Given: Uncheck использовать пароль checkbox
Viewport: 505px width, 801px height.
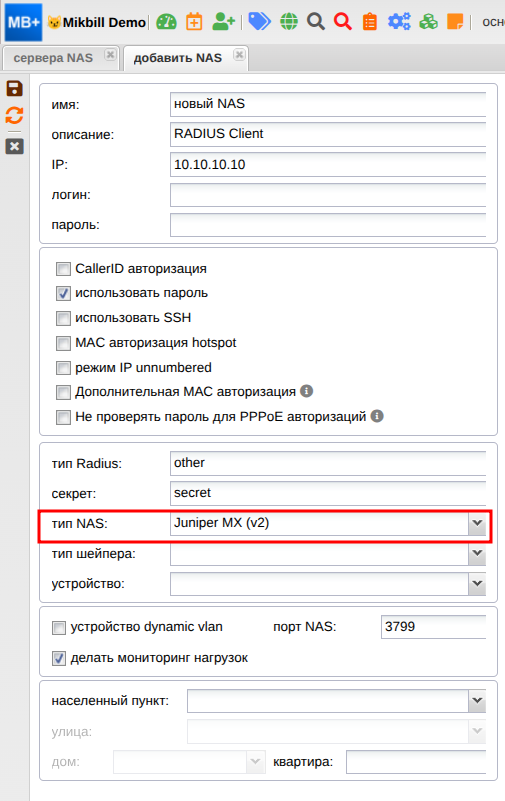Looking at the screenshot, I should [63, 293].
